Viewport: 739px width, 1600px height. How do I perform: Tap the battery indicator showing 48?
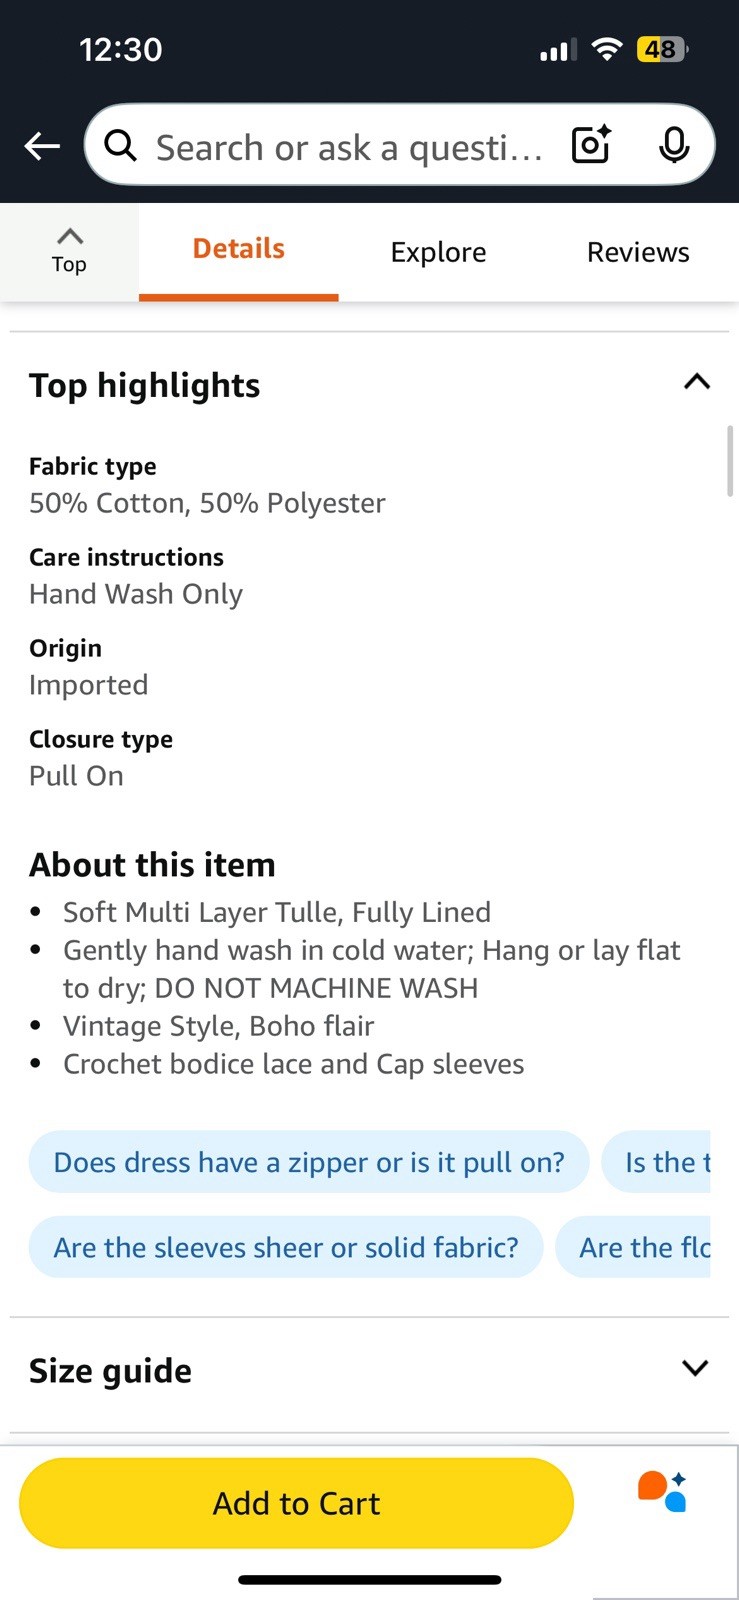662,49
